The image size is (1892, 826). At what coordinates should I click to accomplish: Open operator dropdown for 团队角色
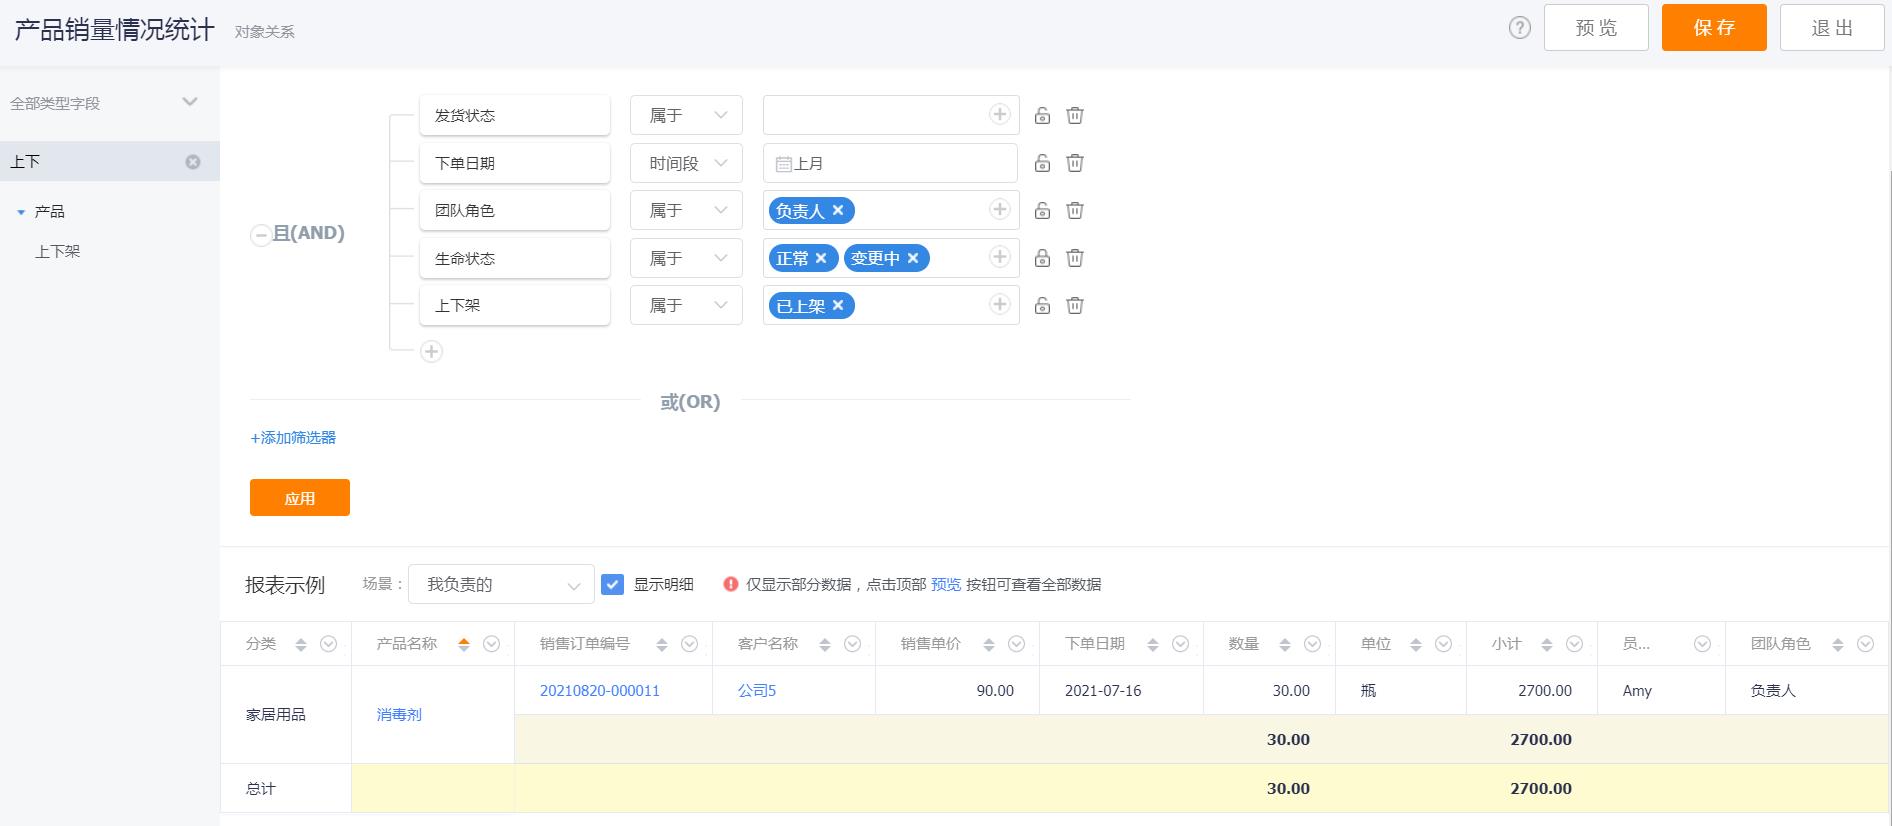click(686, 210)
